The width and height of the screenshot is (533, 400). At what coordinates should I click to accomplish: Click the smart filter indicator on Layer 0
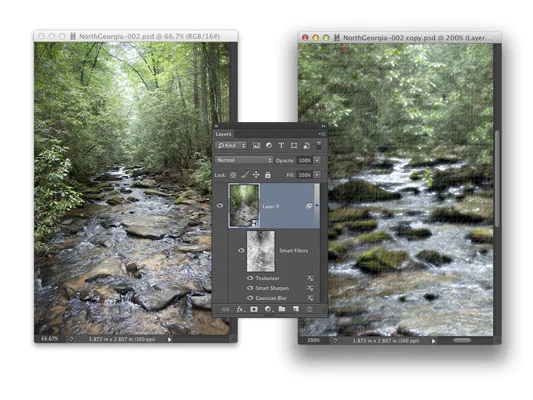tap(309, 206)
